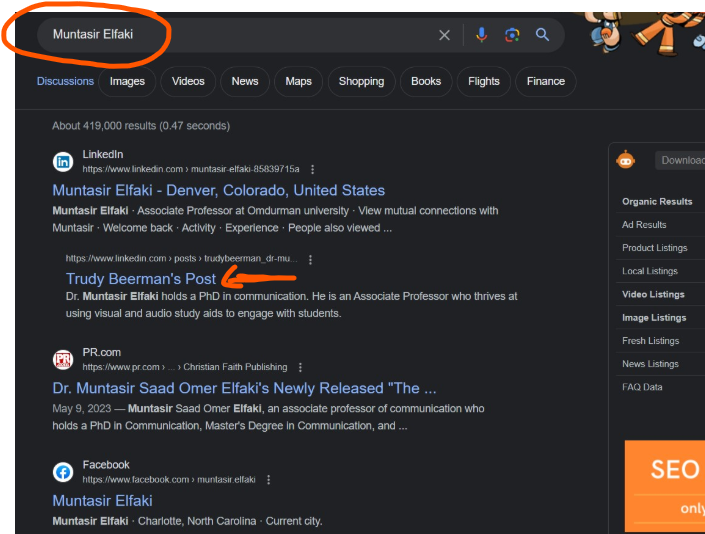
Task: Click May 9, 2023 snippet date
Action: [x=81, y=409]
